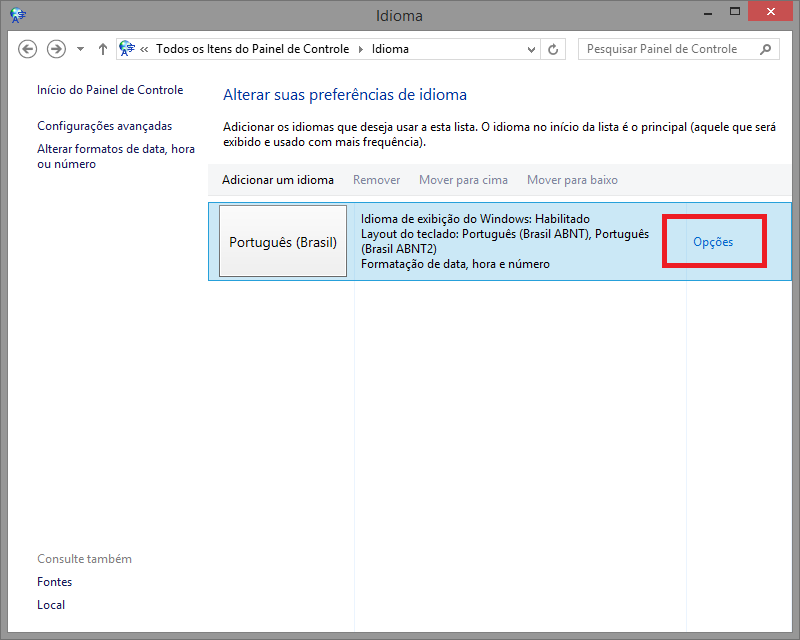Click the Back navigation arrow
The height and width of the screenshot is (640, 800).
[27, 48]
